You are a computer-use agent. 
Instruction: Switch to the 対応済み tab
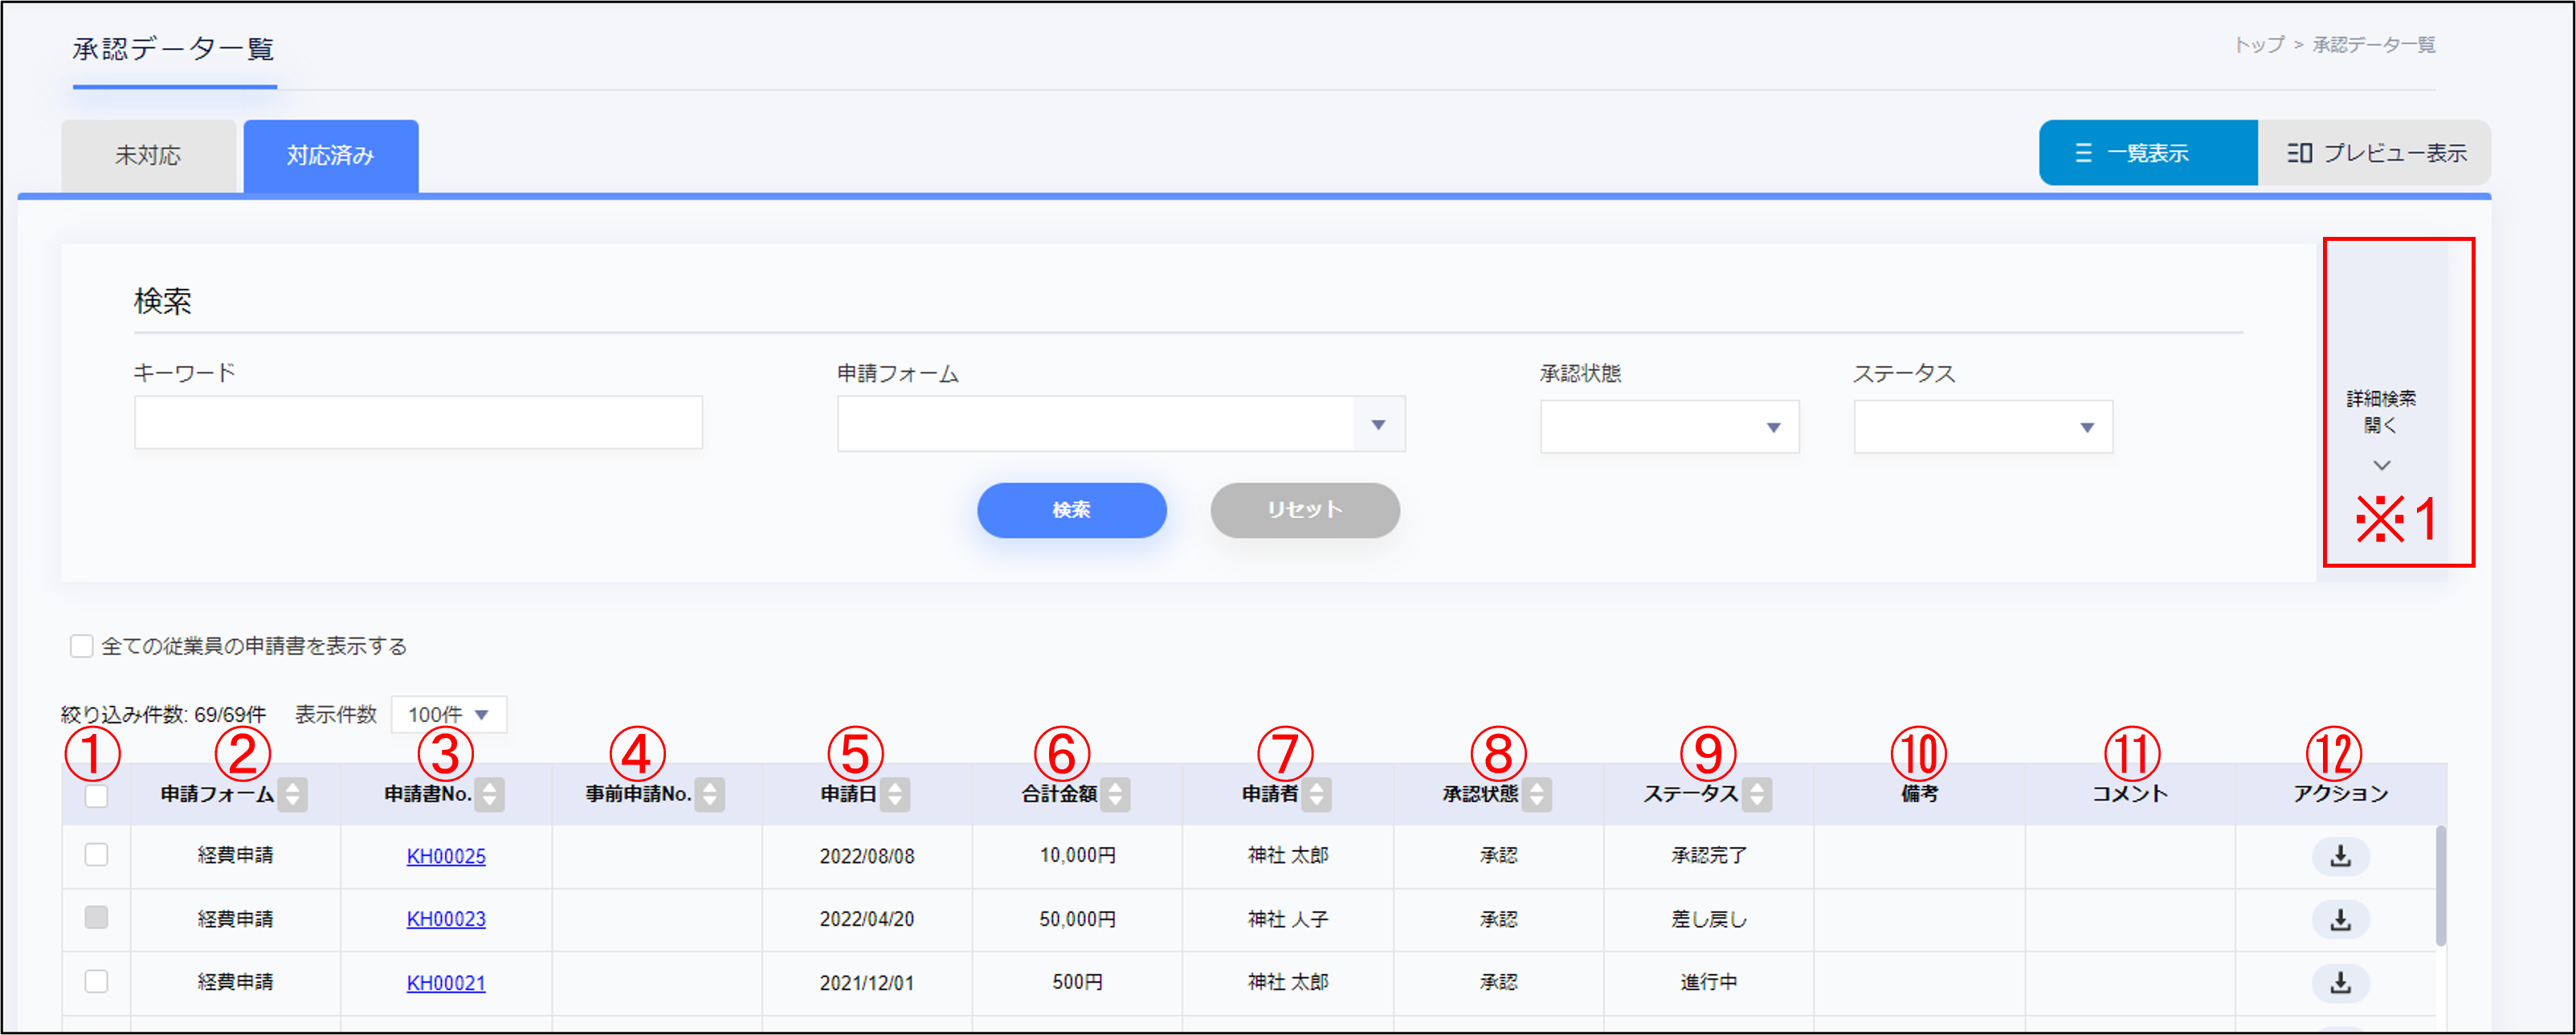coord(331,156)
